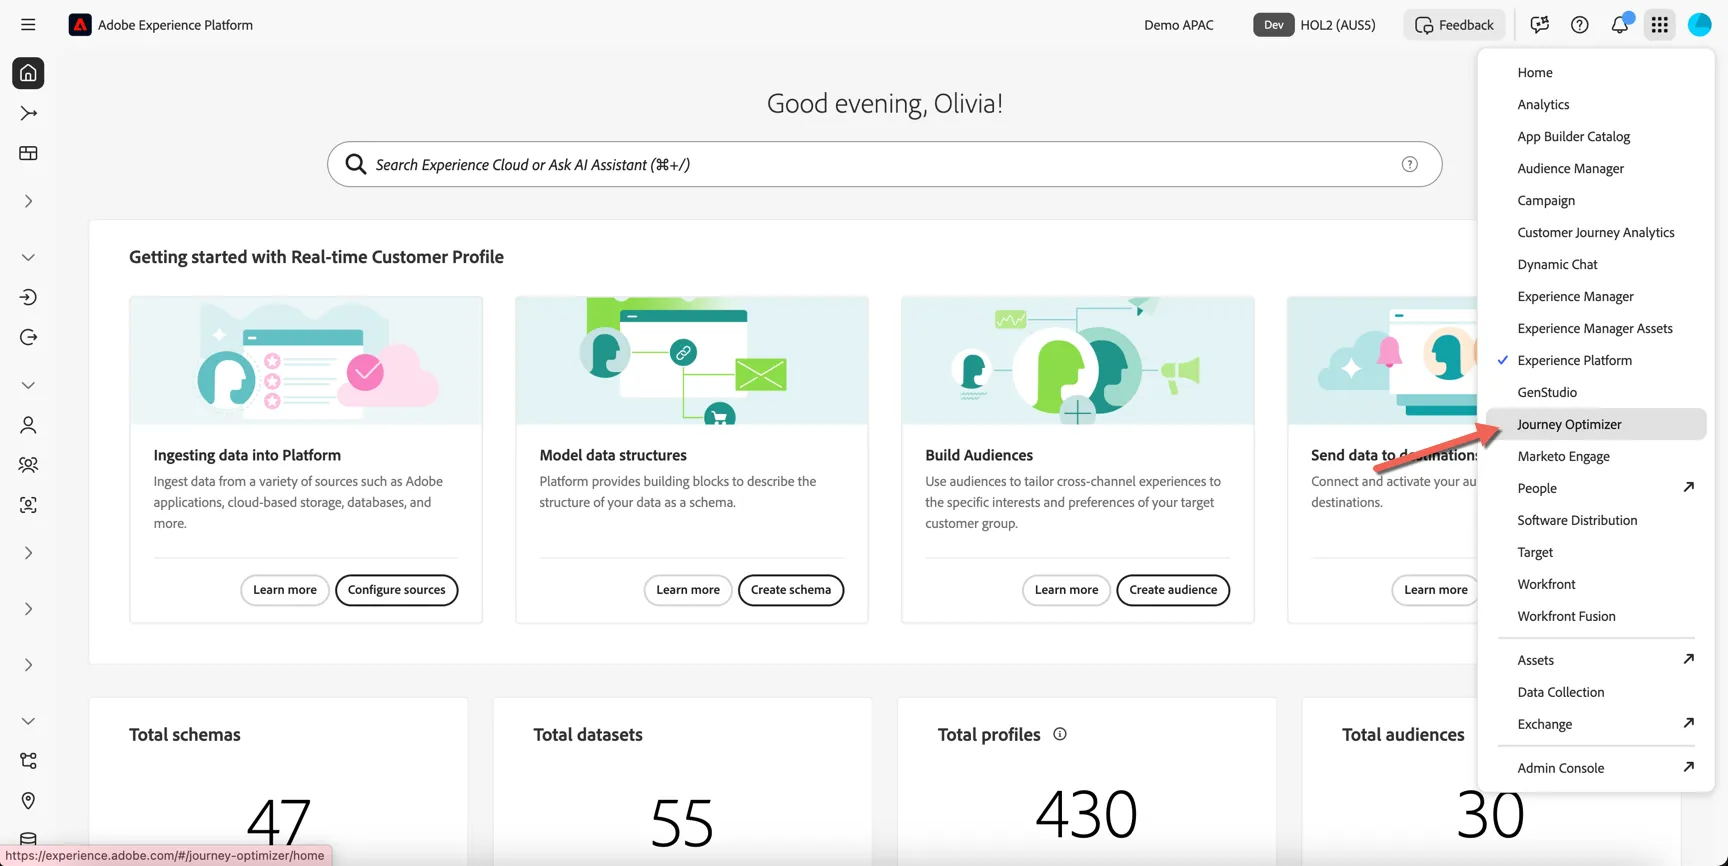Select Analytics in app switcher
Viewport: 1728px width, 866px height.
(1596, 104)
